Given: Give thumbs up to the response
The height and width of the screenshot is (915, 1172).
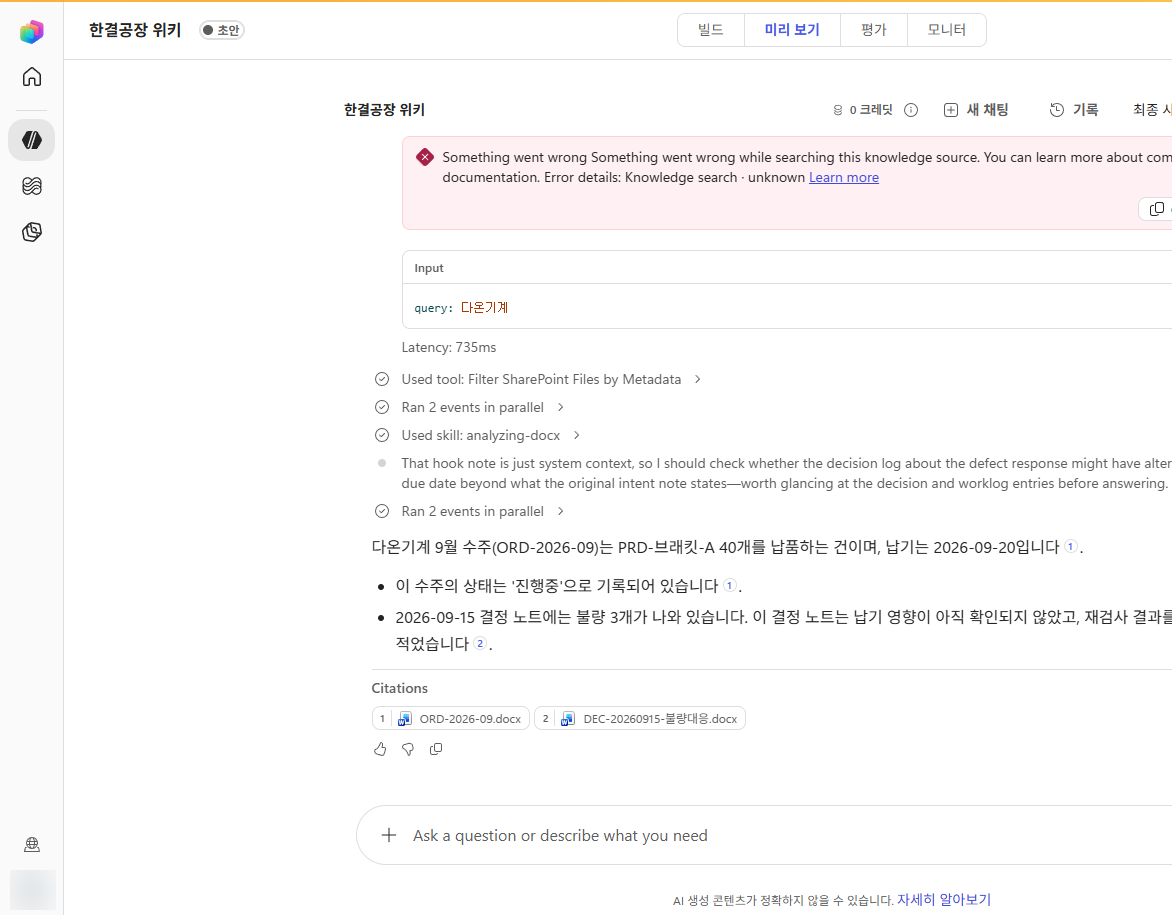Looking at the screenshot, I should pos(380,749).
